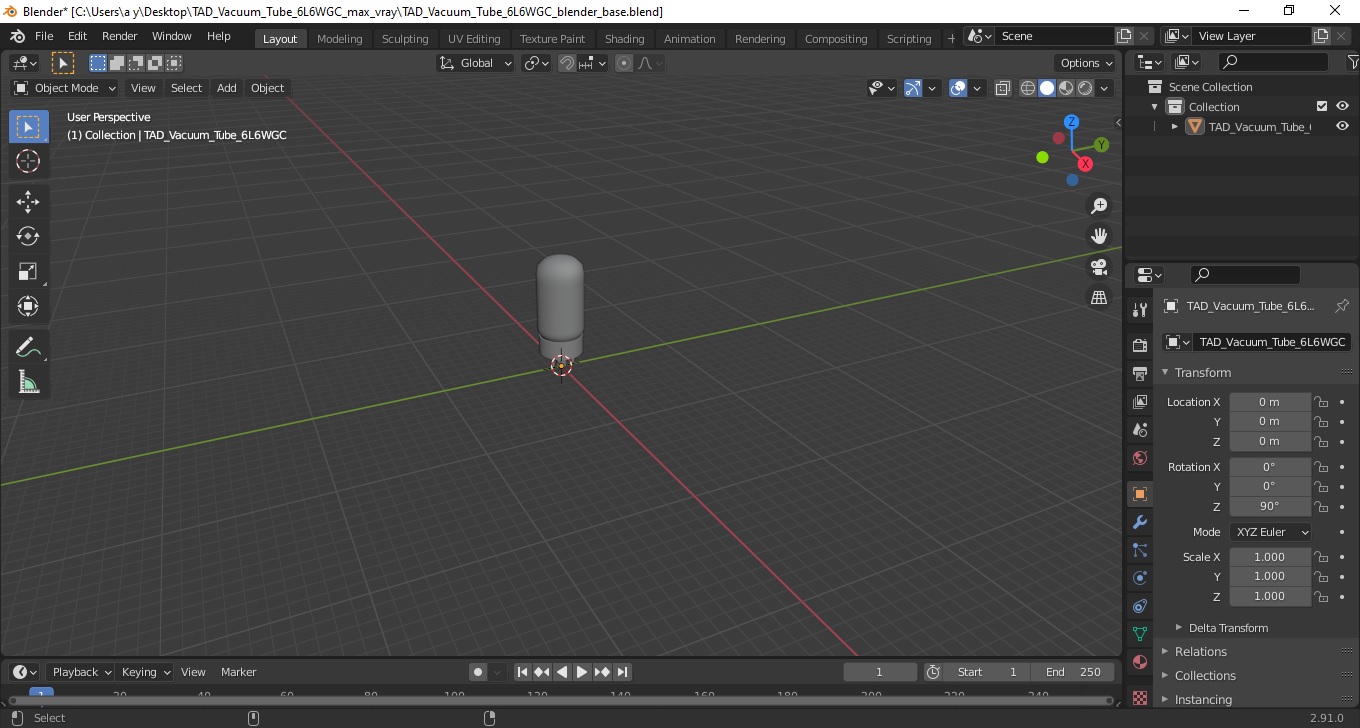The height and width of the screenshot is (728, 1360).
Task: Toggle Collection exclude checkbox in outliner
Action: coord(1322,106)
